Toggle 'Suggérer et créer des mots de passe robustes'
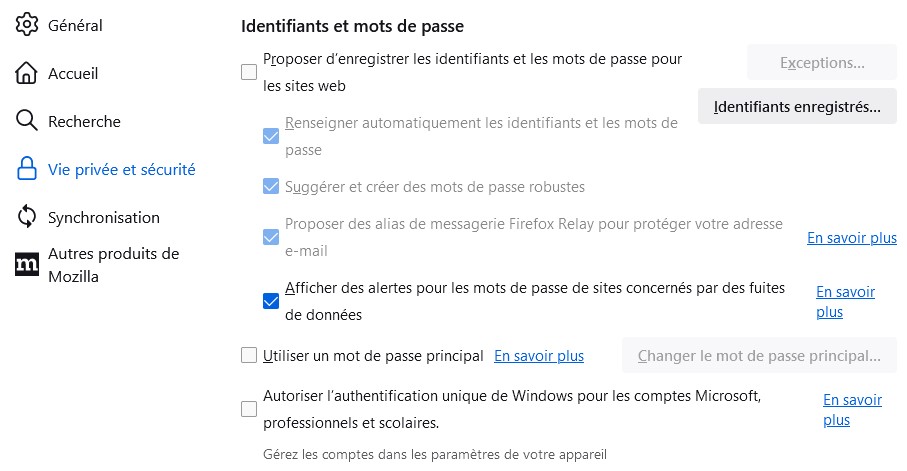Image resolution: width=907 pixels, height=471 pixels. click(270, 186)
